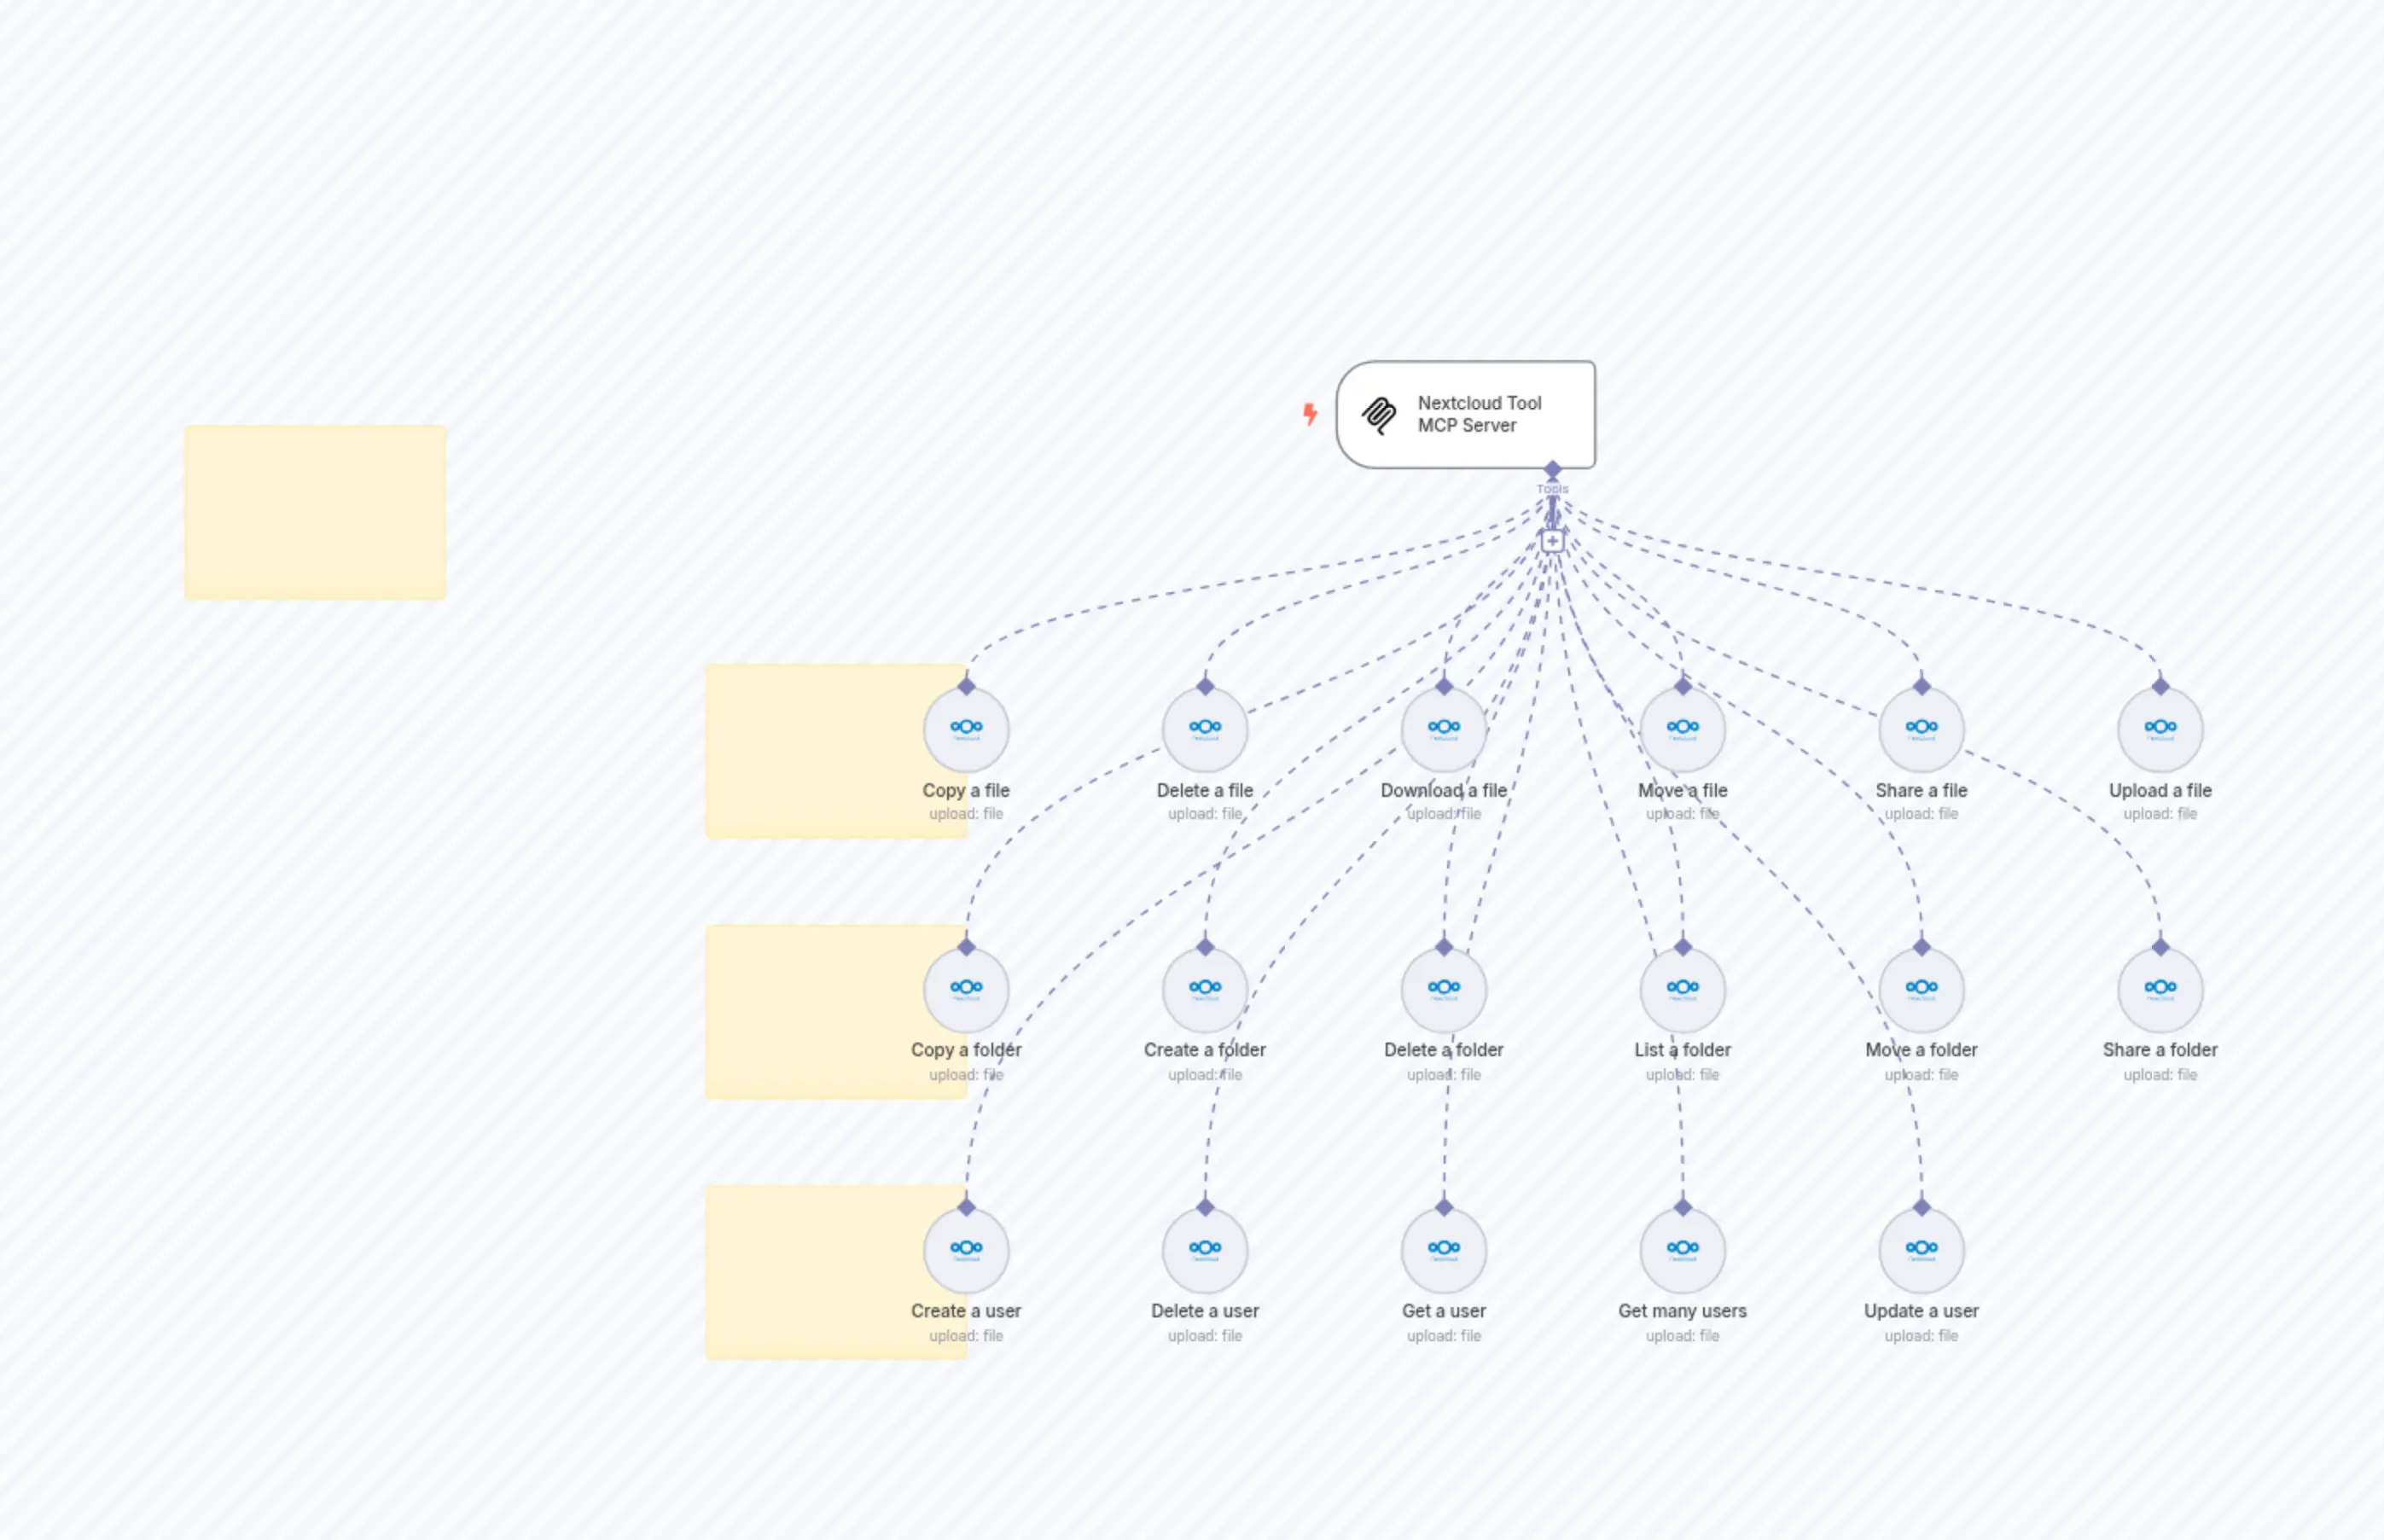
Task: Open the "Download a file" node
Action: [x=1443, y=729]
